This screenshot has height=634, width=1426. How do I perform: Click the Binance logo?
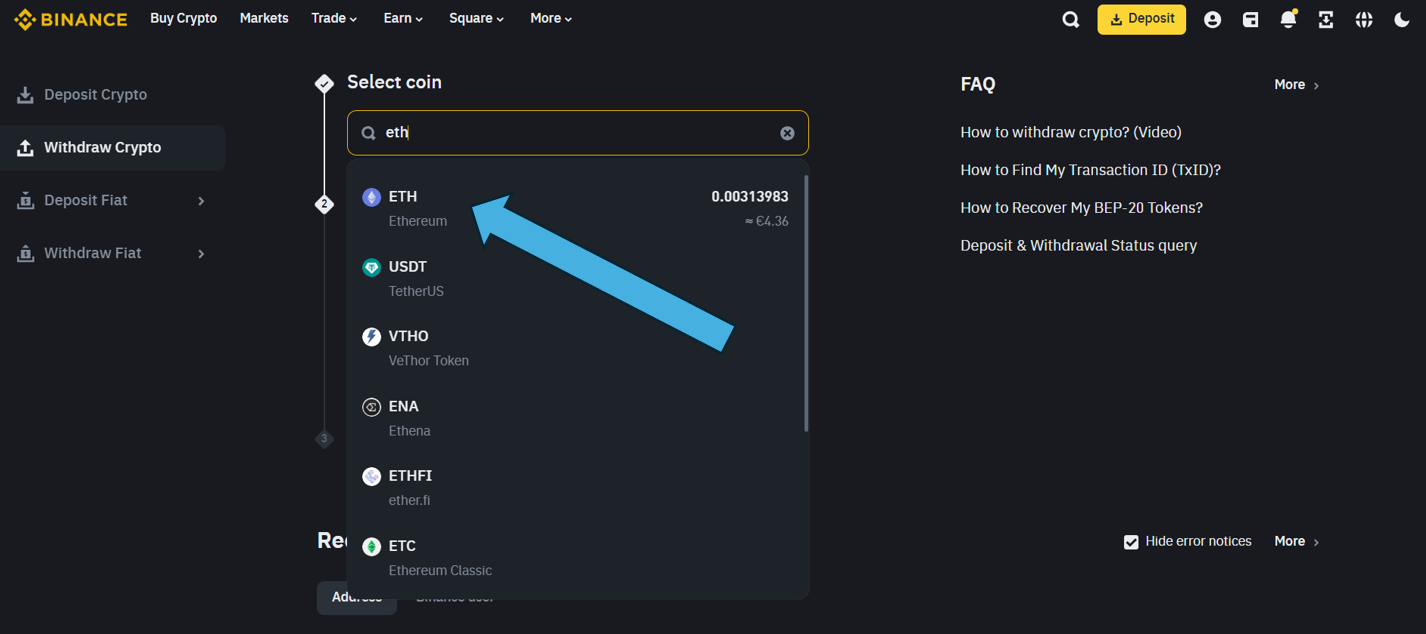point(71,19)
